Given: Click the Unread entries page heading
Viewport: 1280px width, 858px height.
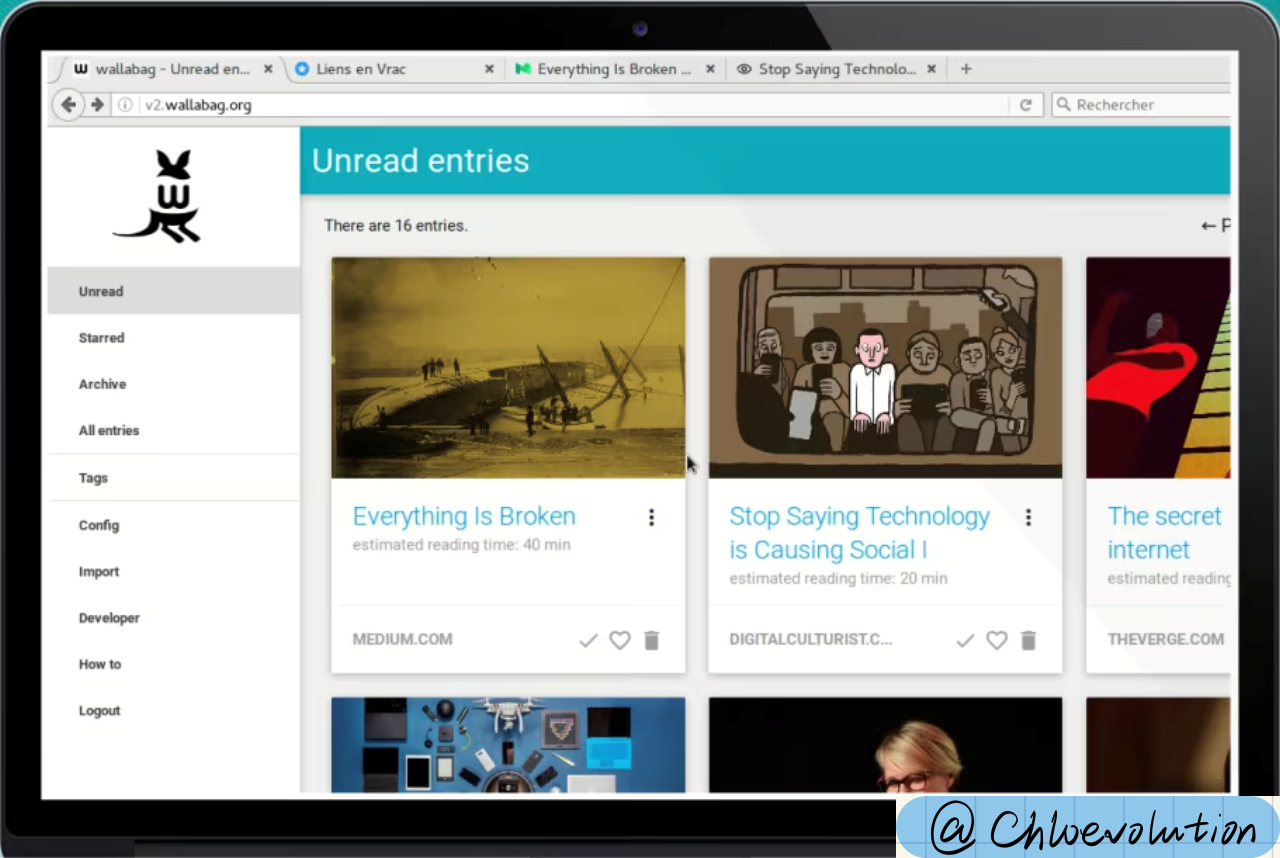Looking at the screenshot, I should coord(421,161).
